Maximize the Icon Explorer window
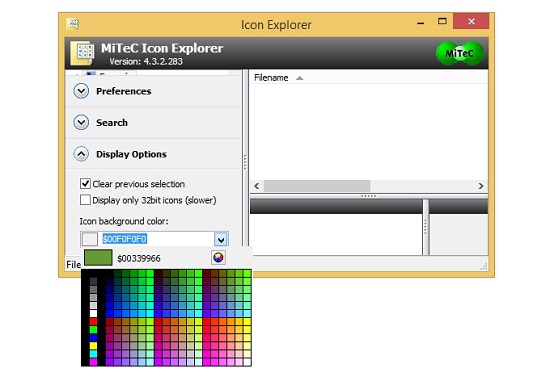 [x=442, y=21]
